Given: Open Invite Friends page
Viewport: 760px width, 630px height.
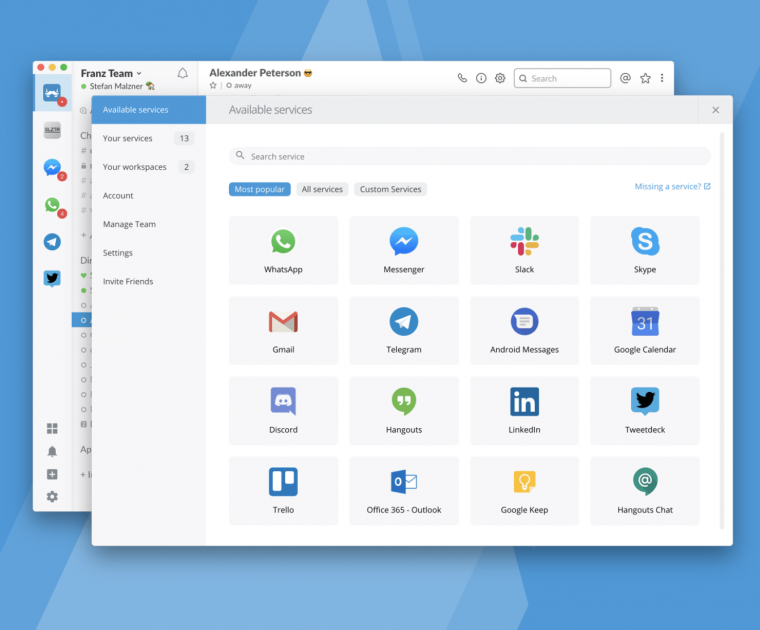Looking at the screenshot, I should click(x=149, y=282).
